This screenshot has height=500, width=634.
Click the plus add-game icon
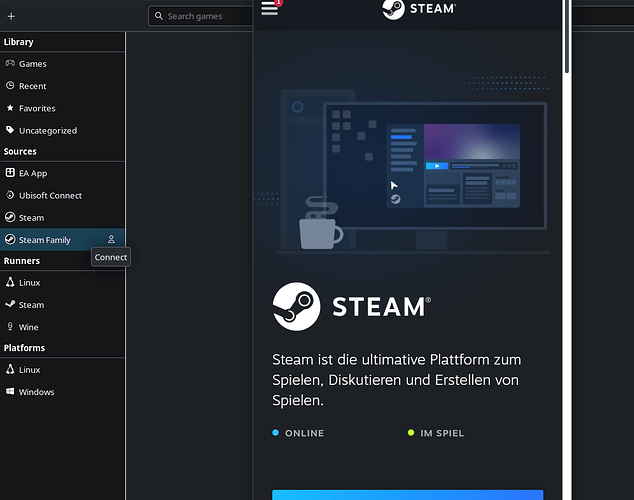(x=11, y=17)
